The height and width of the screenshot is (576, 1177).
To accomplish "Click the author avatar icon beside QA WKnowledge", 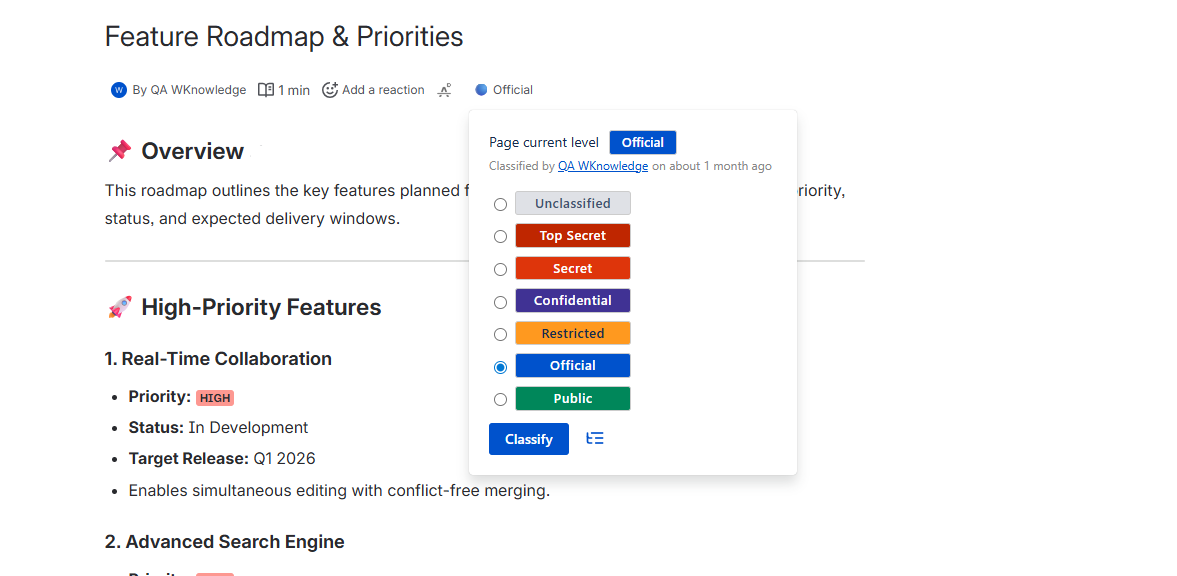I will point(119,90).
